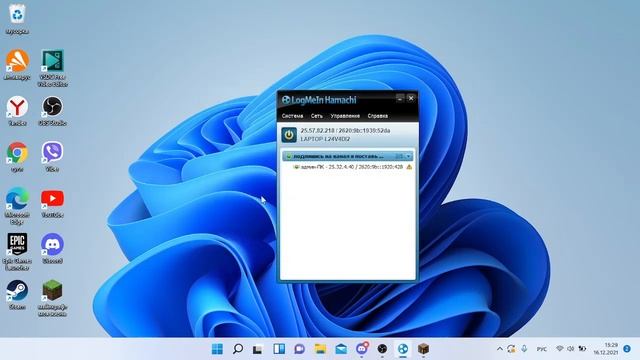Open the Wi-Fi network tray icon

point(560,349)
